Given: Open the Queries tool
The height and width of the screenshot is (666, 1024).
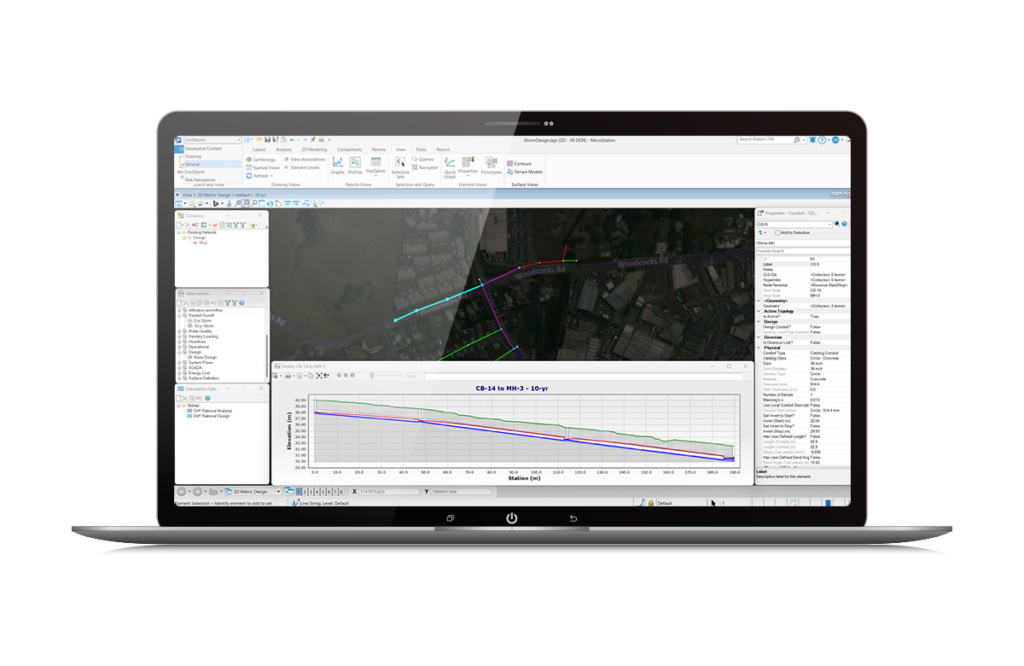Looking at the screenshot, I should click(426, 159).
